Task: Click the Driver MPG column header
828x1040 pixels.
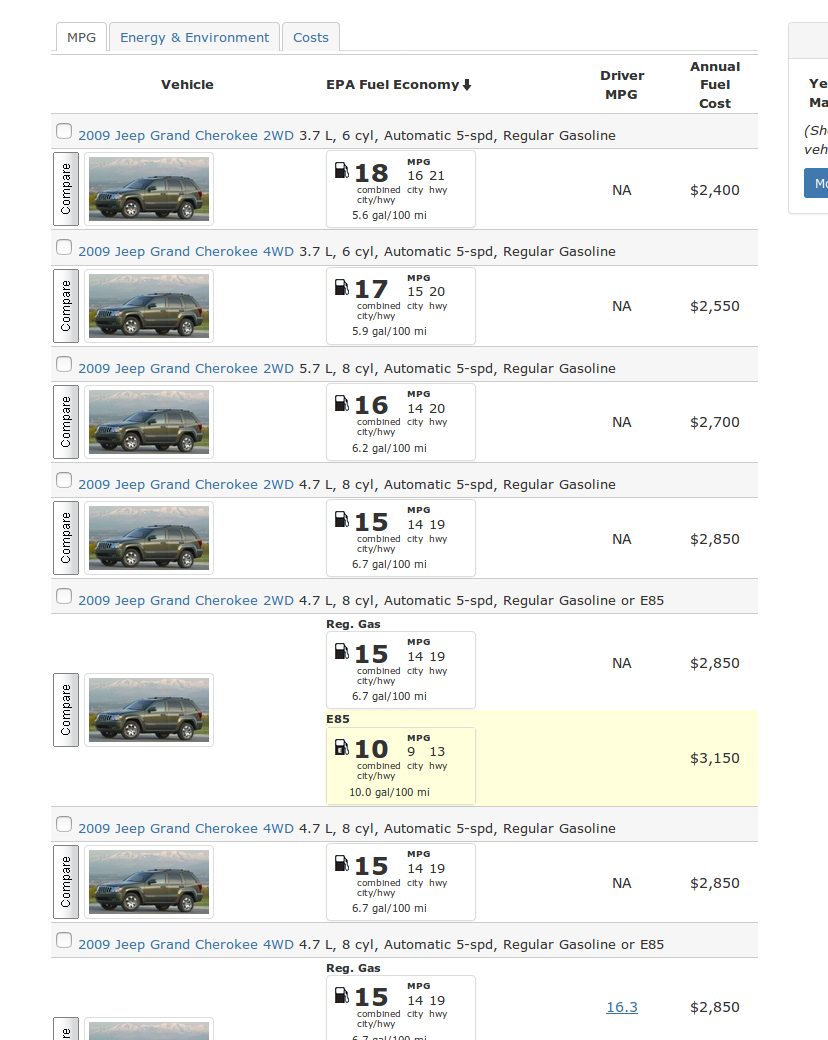Action: [622, 85]
